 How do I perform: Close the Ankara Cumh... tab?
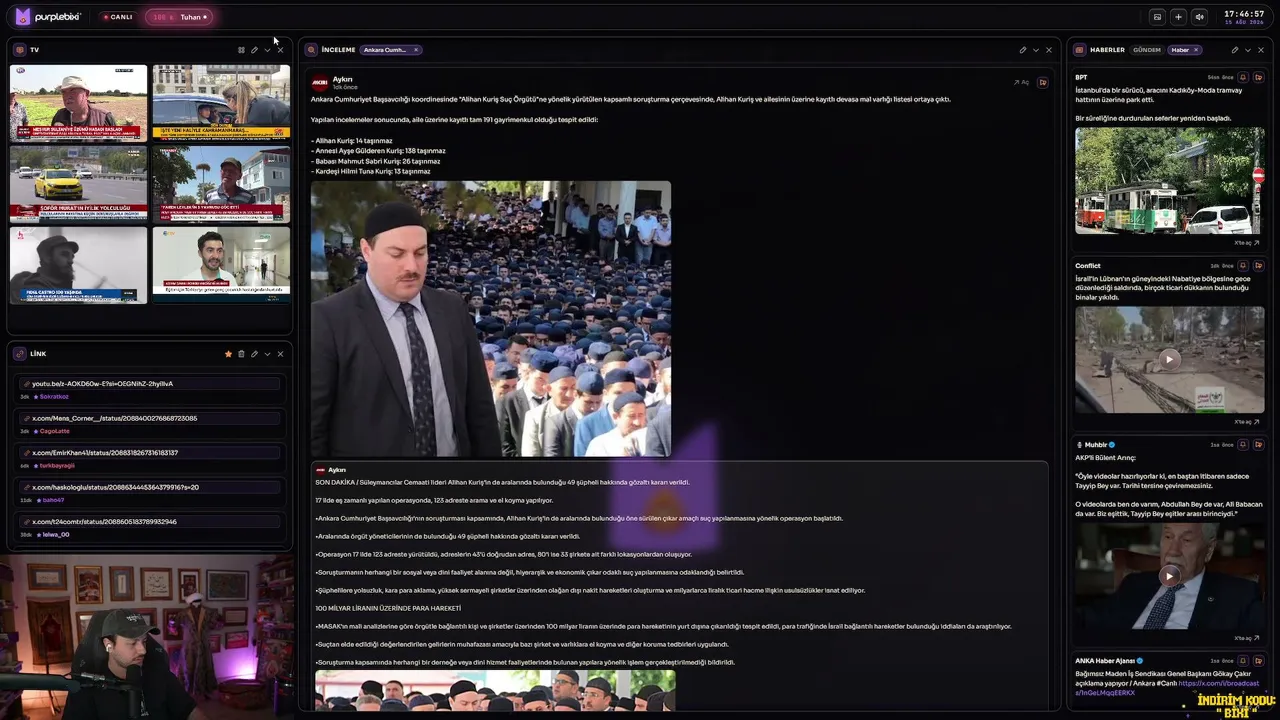point(416,50)
